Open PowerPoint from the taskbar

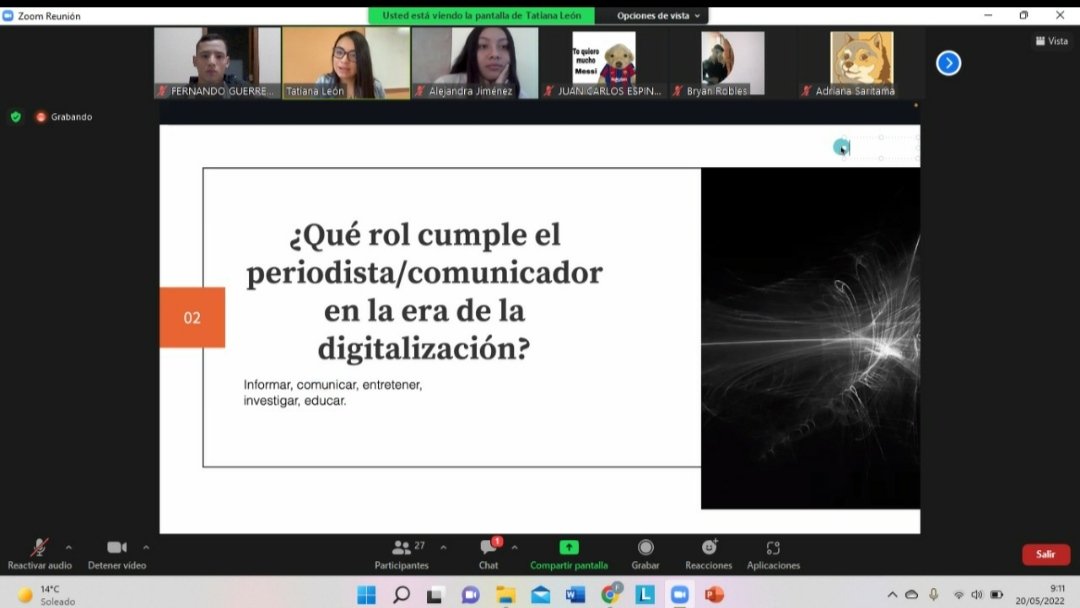[x=714, y=594]
